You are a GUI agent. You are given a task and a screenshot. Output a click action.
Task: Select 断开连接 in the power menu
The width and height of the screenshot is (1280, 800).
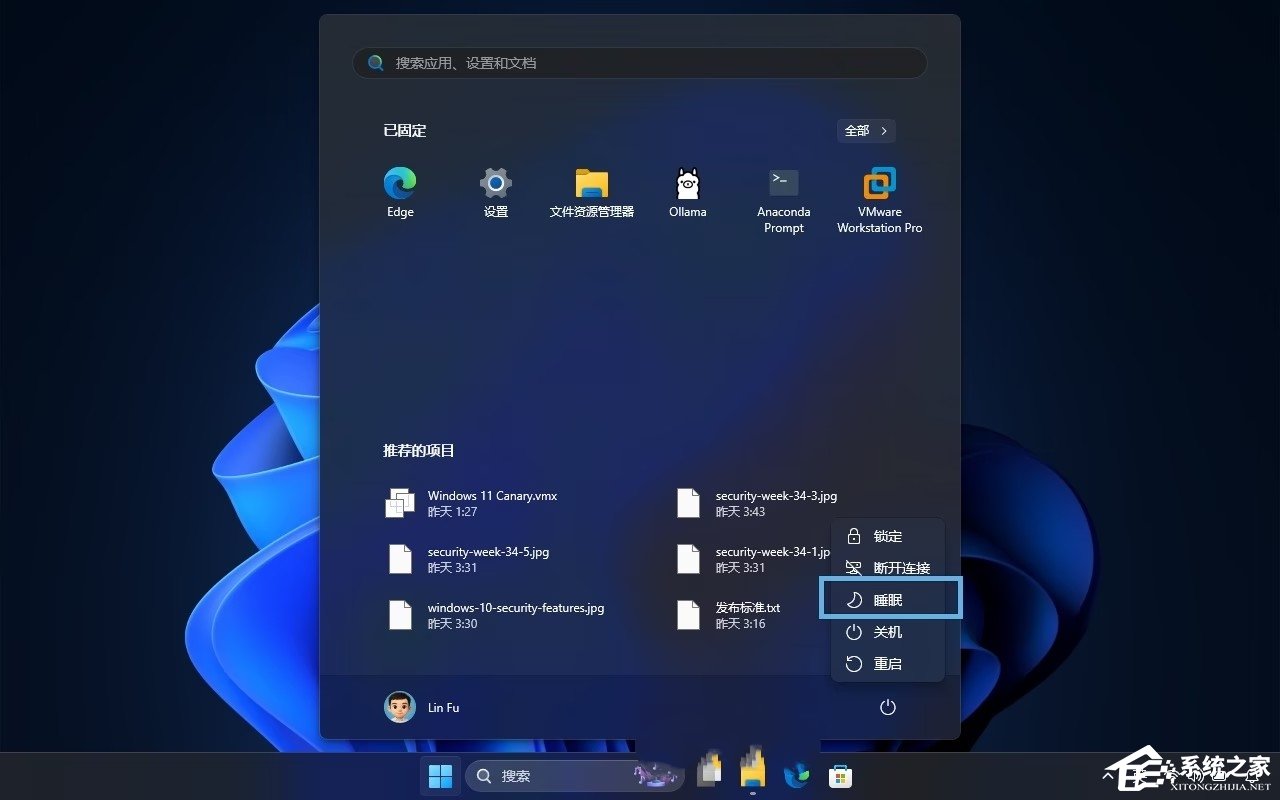point(888,567)
